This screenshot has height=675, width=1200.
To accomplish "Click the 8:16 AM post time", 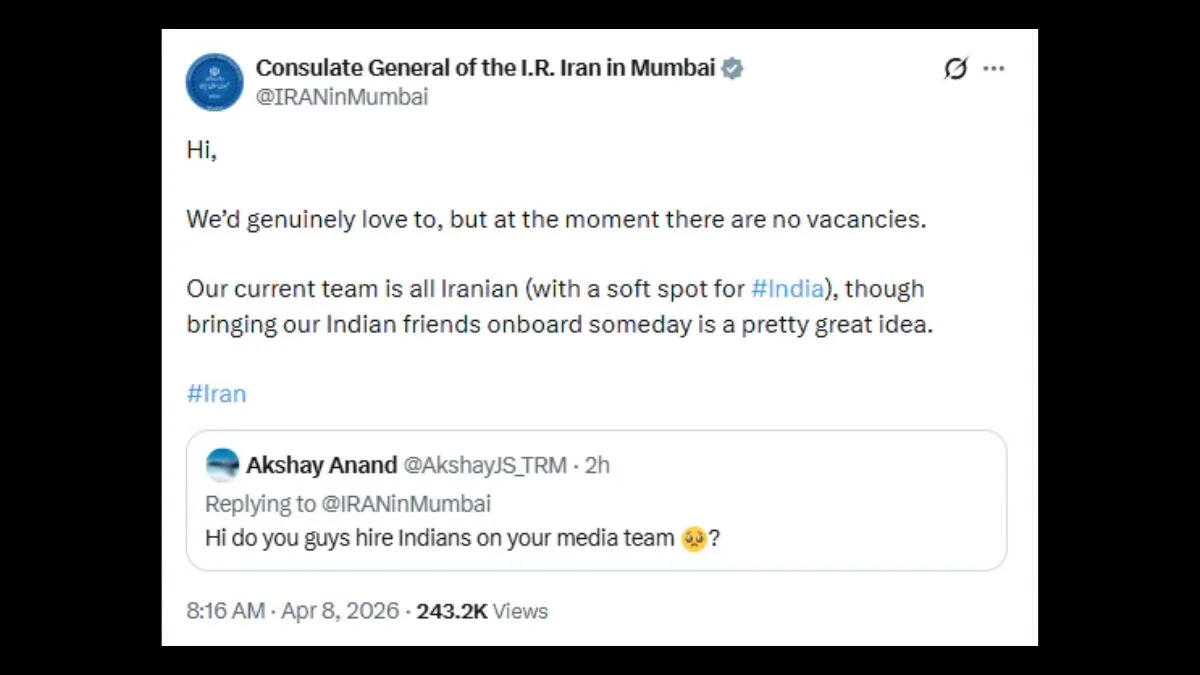I will (226, 611).
